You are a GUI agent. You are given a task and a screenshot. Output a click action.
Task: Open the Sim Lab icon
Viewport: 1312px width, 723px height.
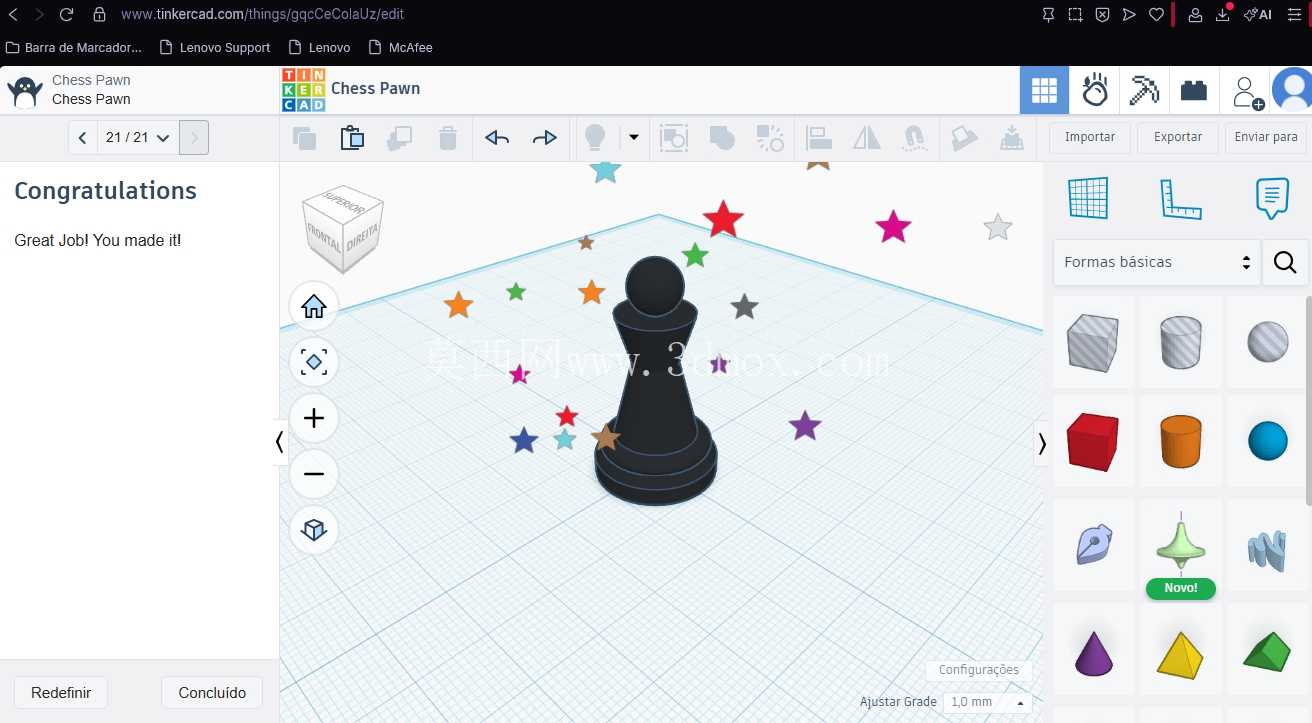tap(1095, 91)
